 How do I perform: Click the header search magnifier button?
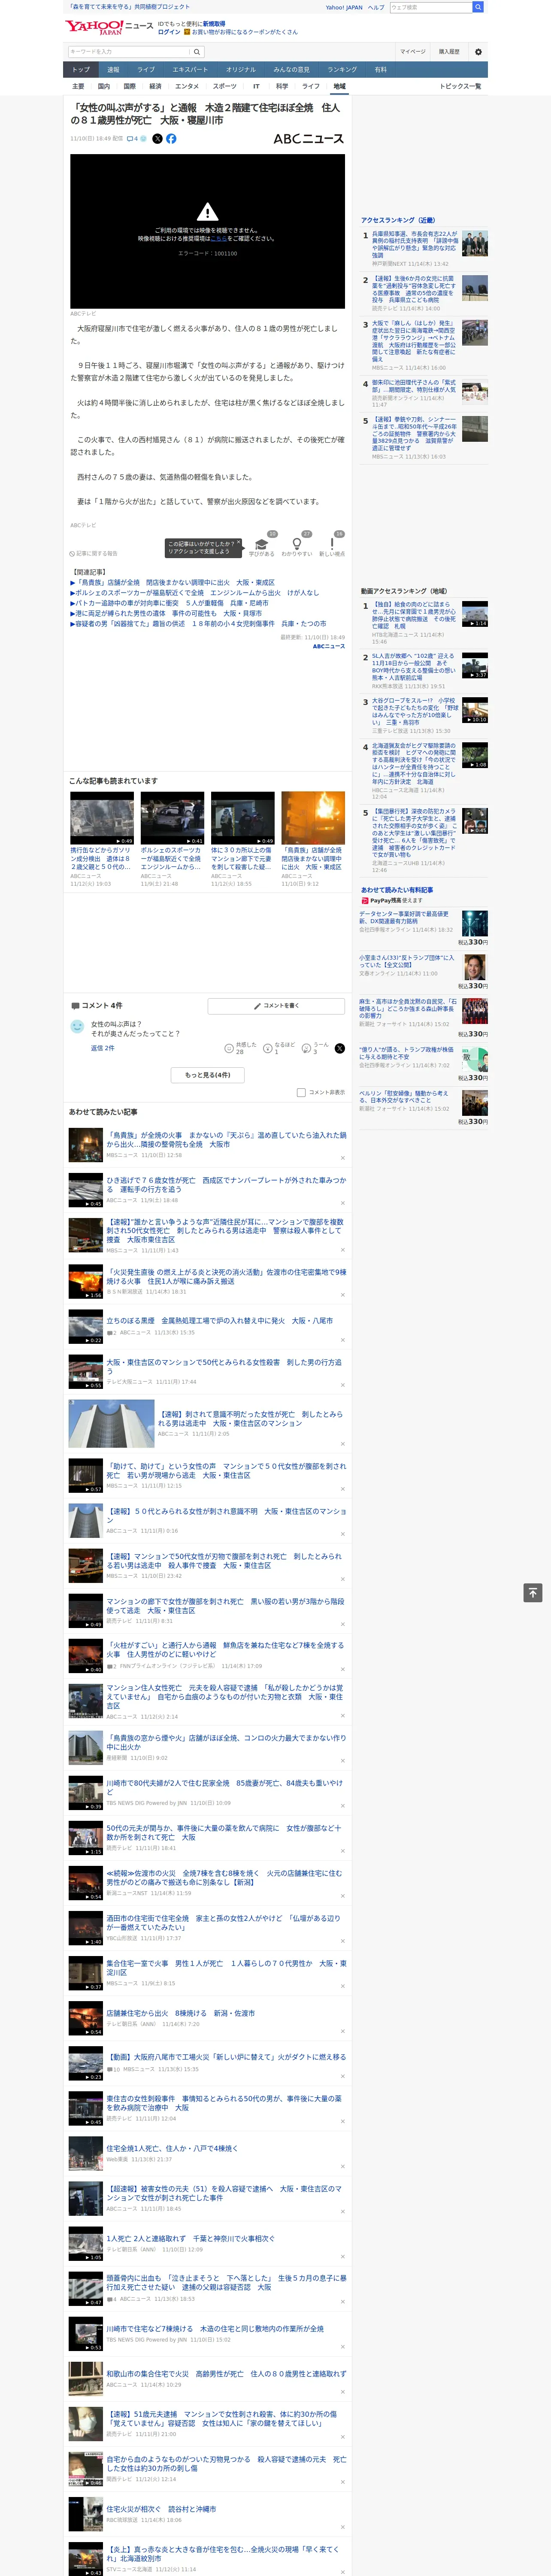pos(478,7)
